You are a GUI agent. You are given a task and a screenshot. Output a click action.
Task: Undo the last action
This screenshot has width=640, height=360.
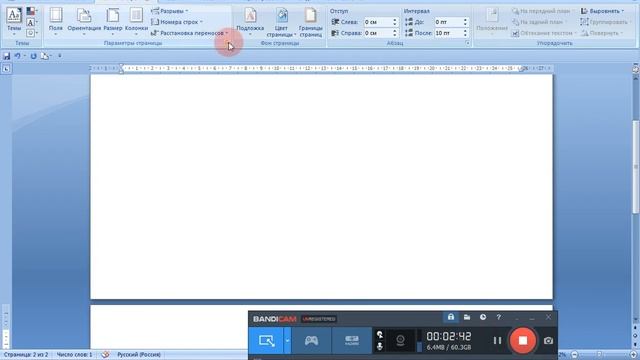[18, 56]
